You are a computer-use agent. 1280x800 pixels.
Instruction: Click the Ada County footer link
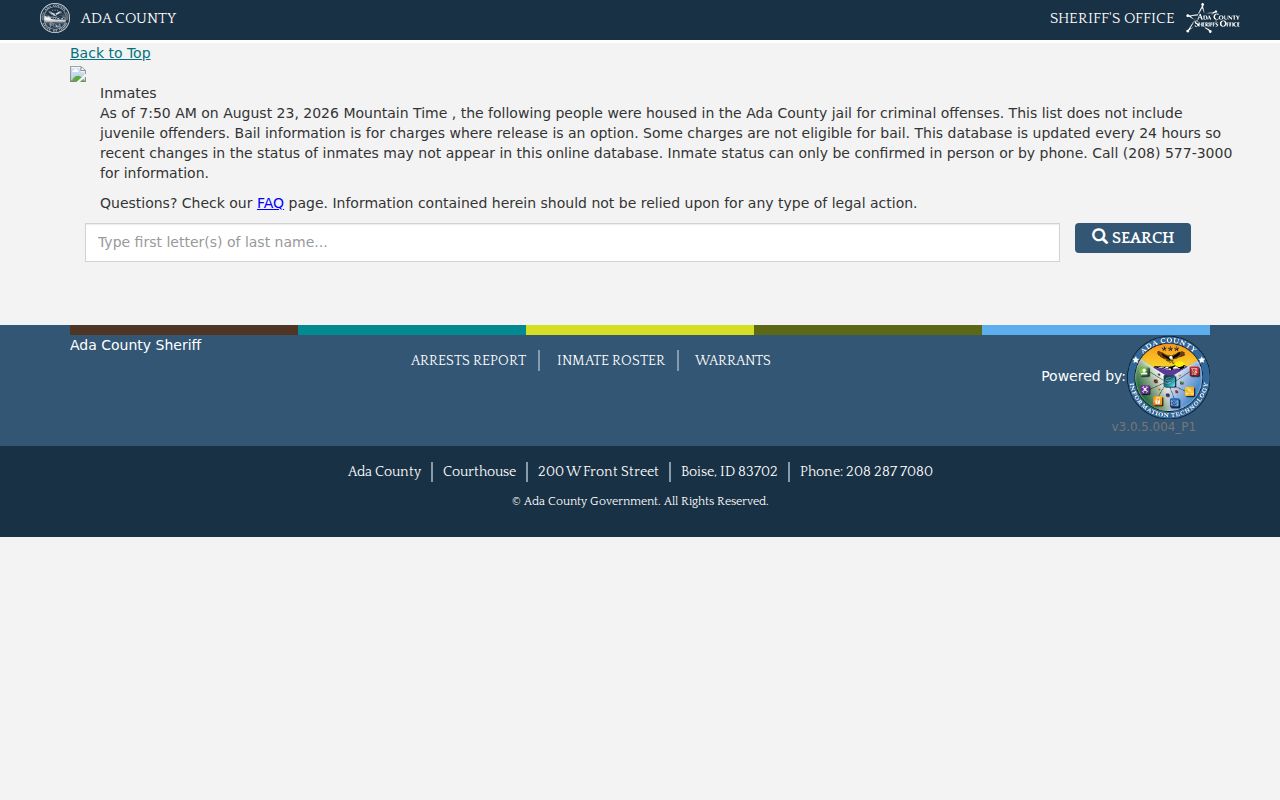(384, 471)
